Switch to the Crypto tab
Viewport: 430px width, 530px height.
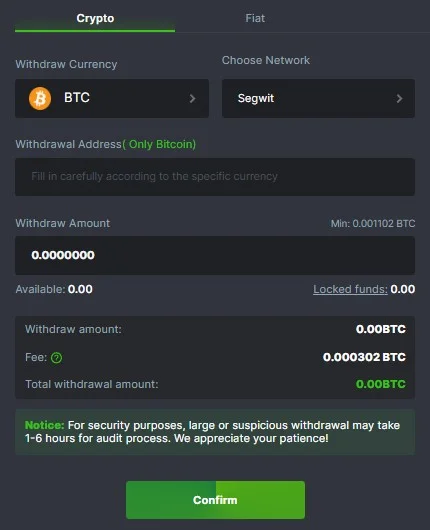point(95,18)
